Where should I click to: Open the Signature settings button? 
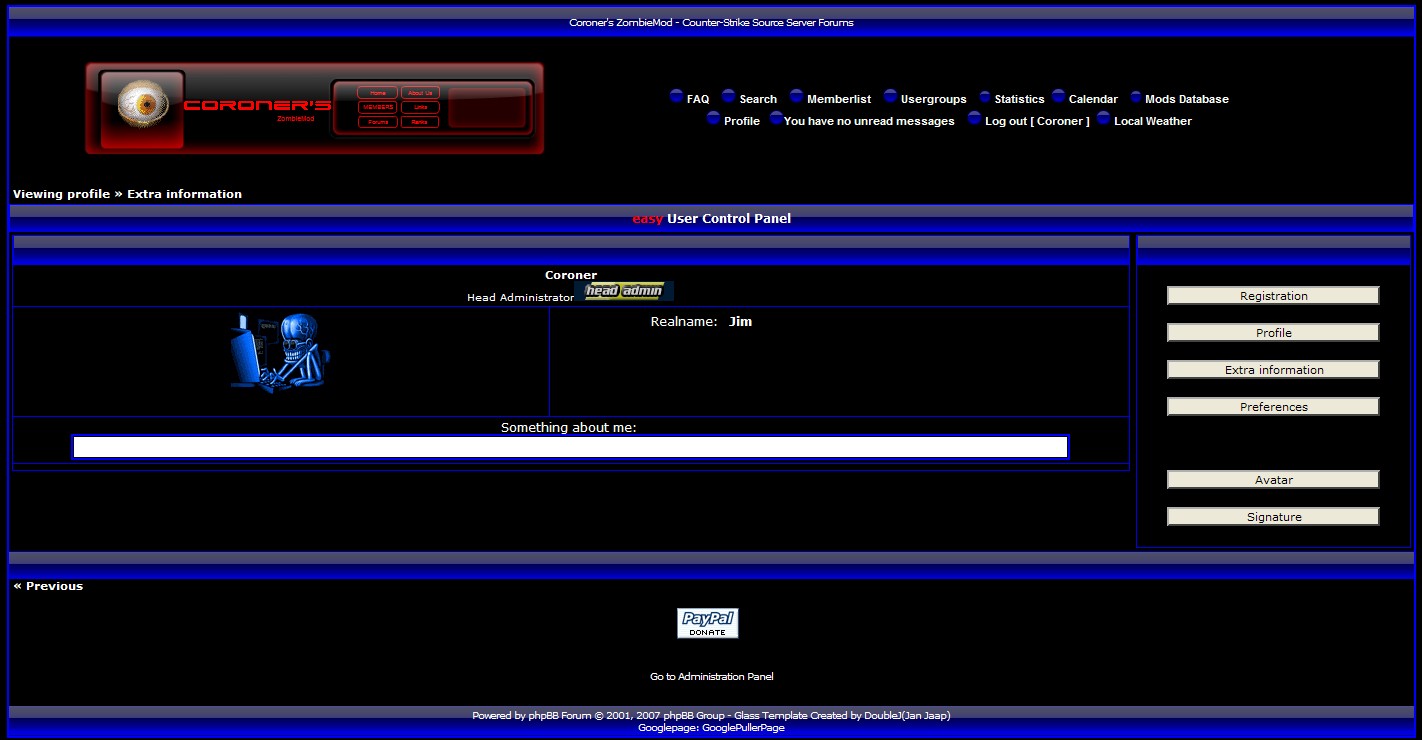point(1273,517)
